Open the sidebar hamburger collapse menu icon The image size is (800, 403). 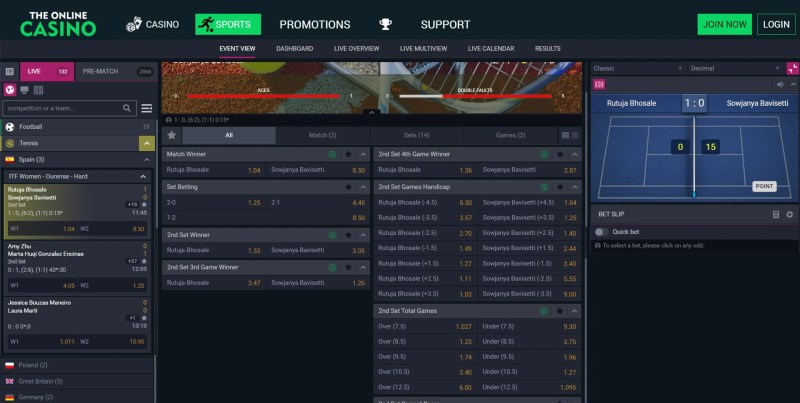point(146,108)
